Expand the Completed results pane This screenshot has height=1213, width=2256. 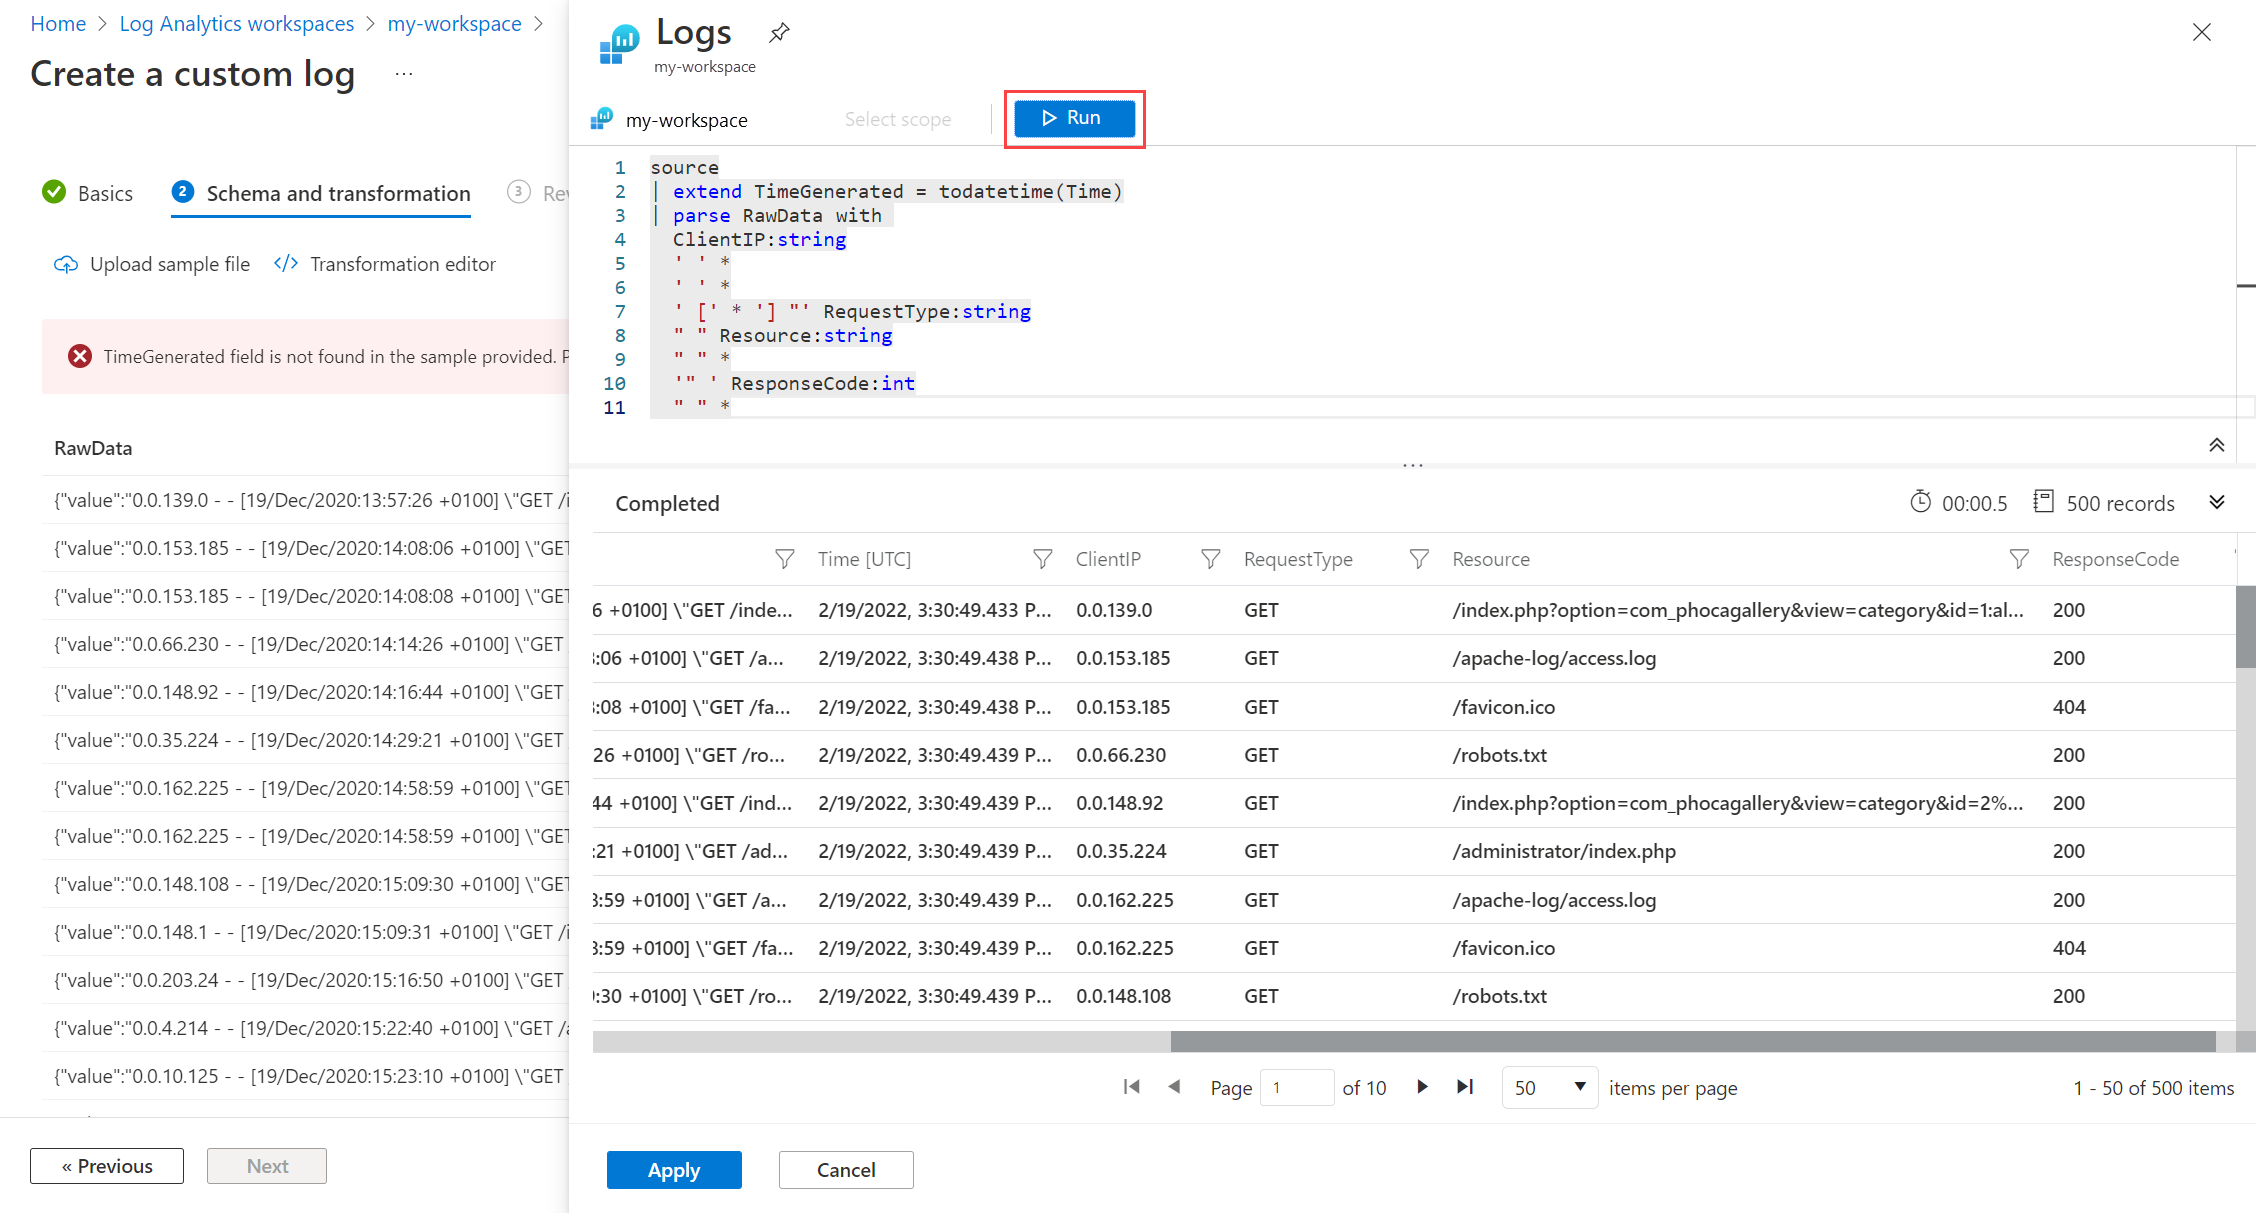point(2217,502)
